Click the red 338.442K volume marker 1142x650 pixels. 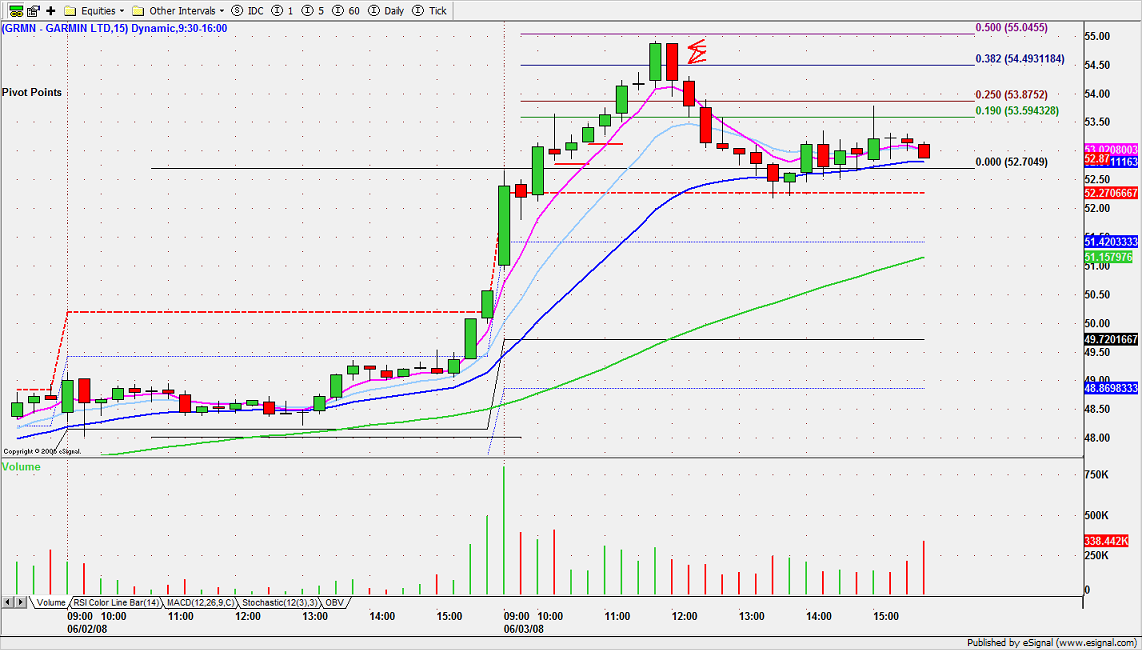pos(1106,541)
